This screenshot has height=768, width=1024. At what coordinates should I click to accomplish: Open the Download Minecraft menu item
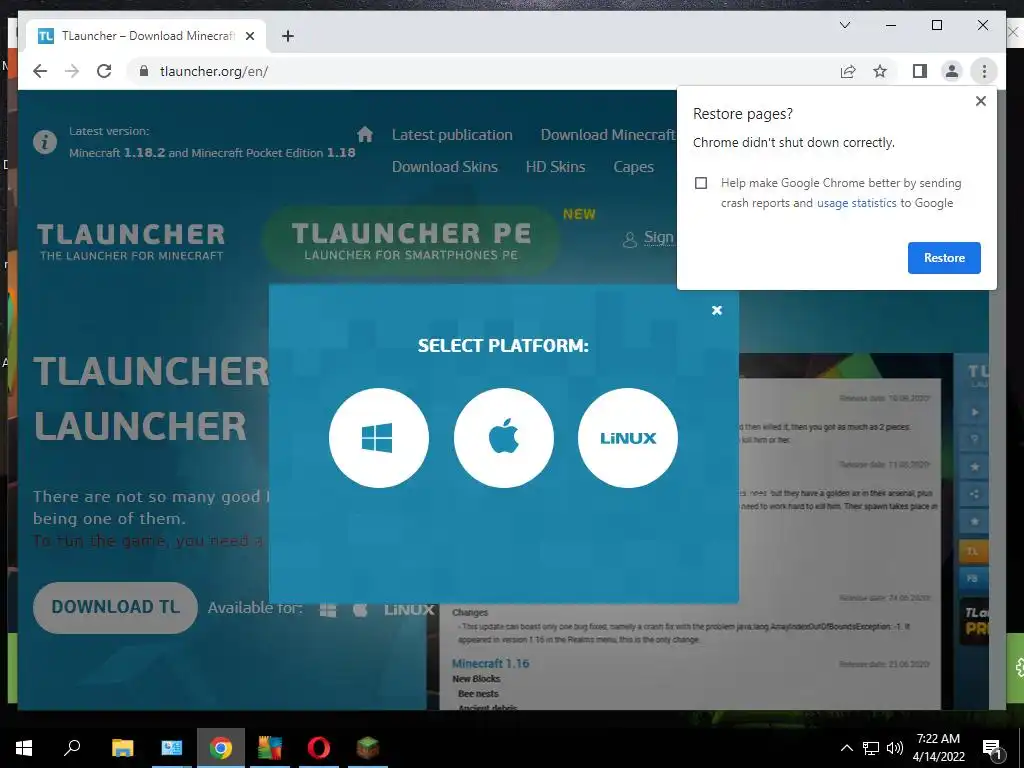point(607,135)
